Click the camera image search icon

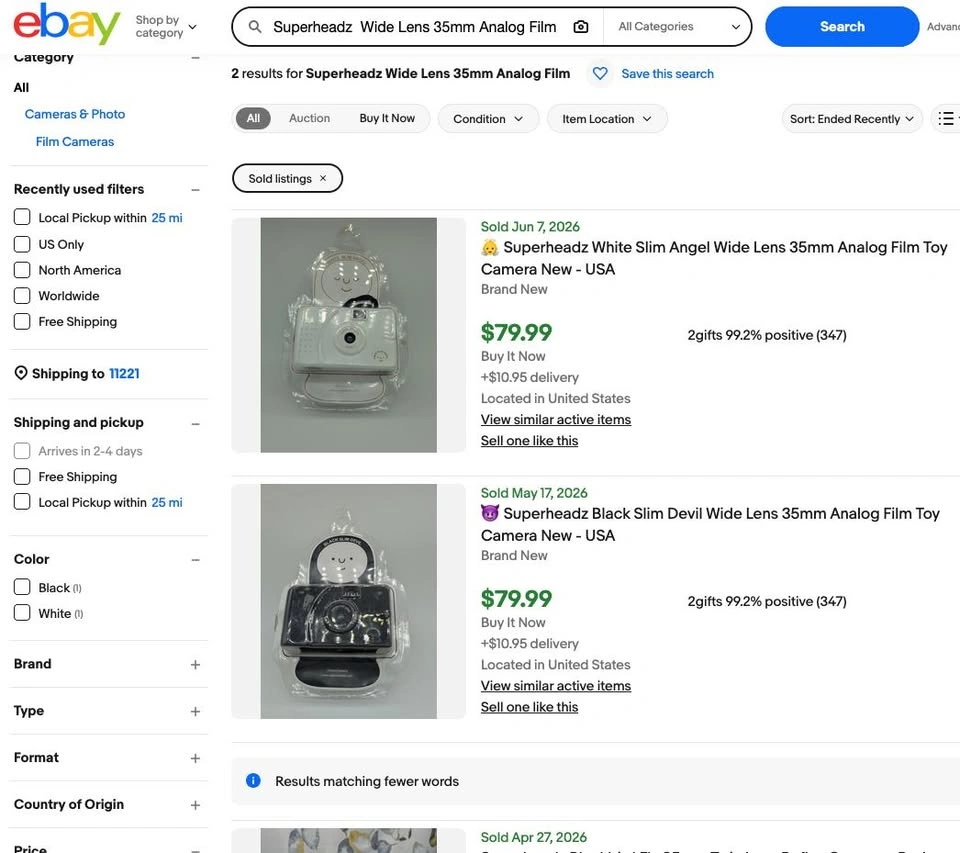click(x=580, y=27)
